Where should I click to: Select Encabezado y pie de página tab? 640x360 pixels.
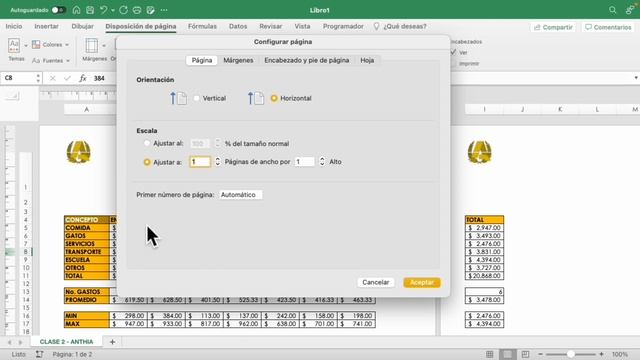pos(307,60)
